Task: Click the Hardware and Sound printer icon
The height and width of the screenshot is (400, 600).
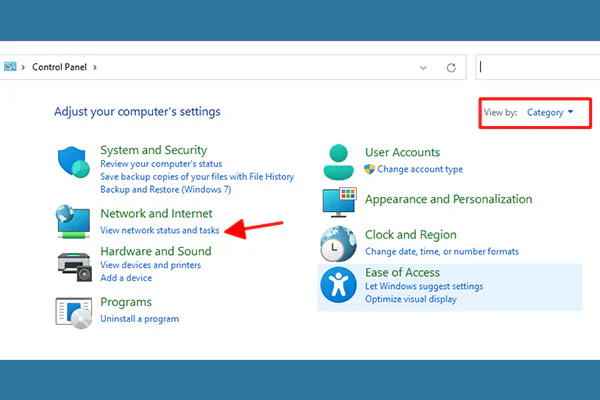Action: (75, 267)
